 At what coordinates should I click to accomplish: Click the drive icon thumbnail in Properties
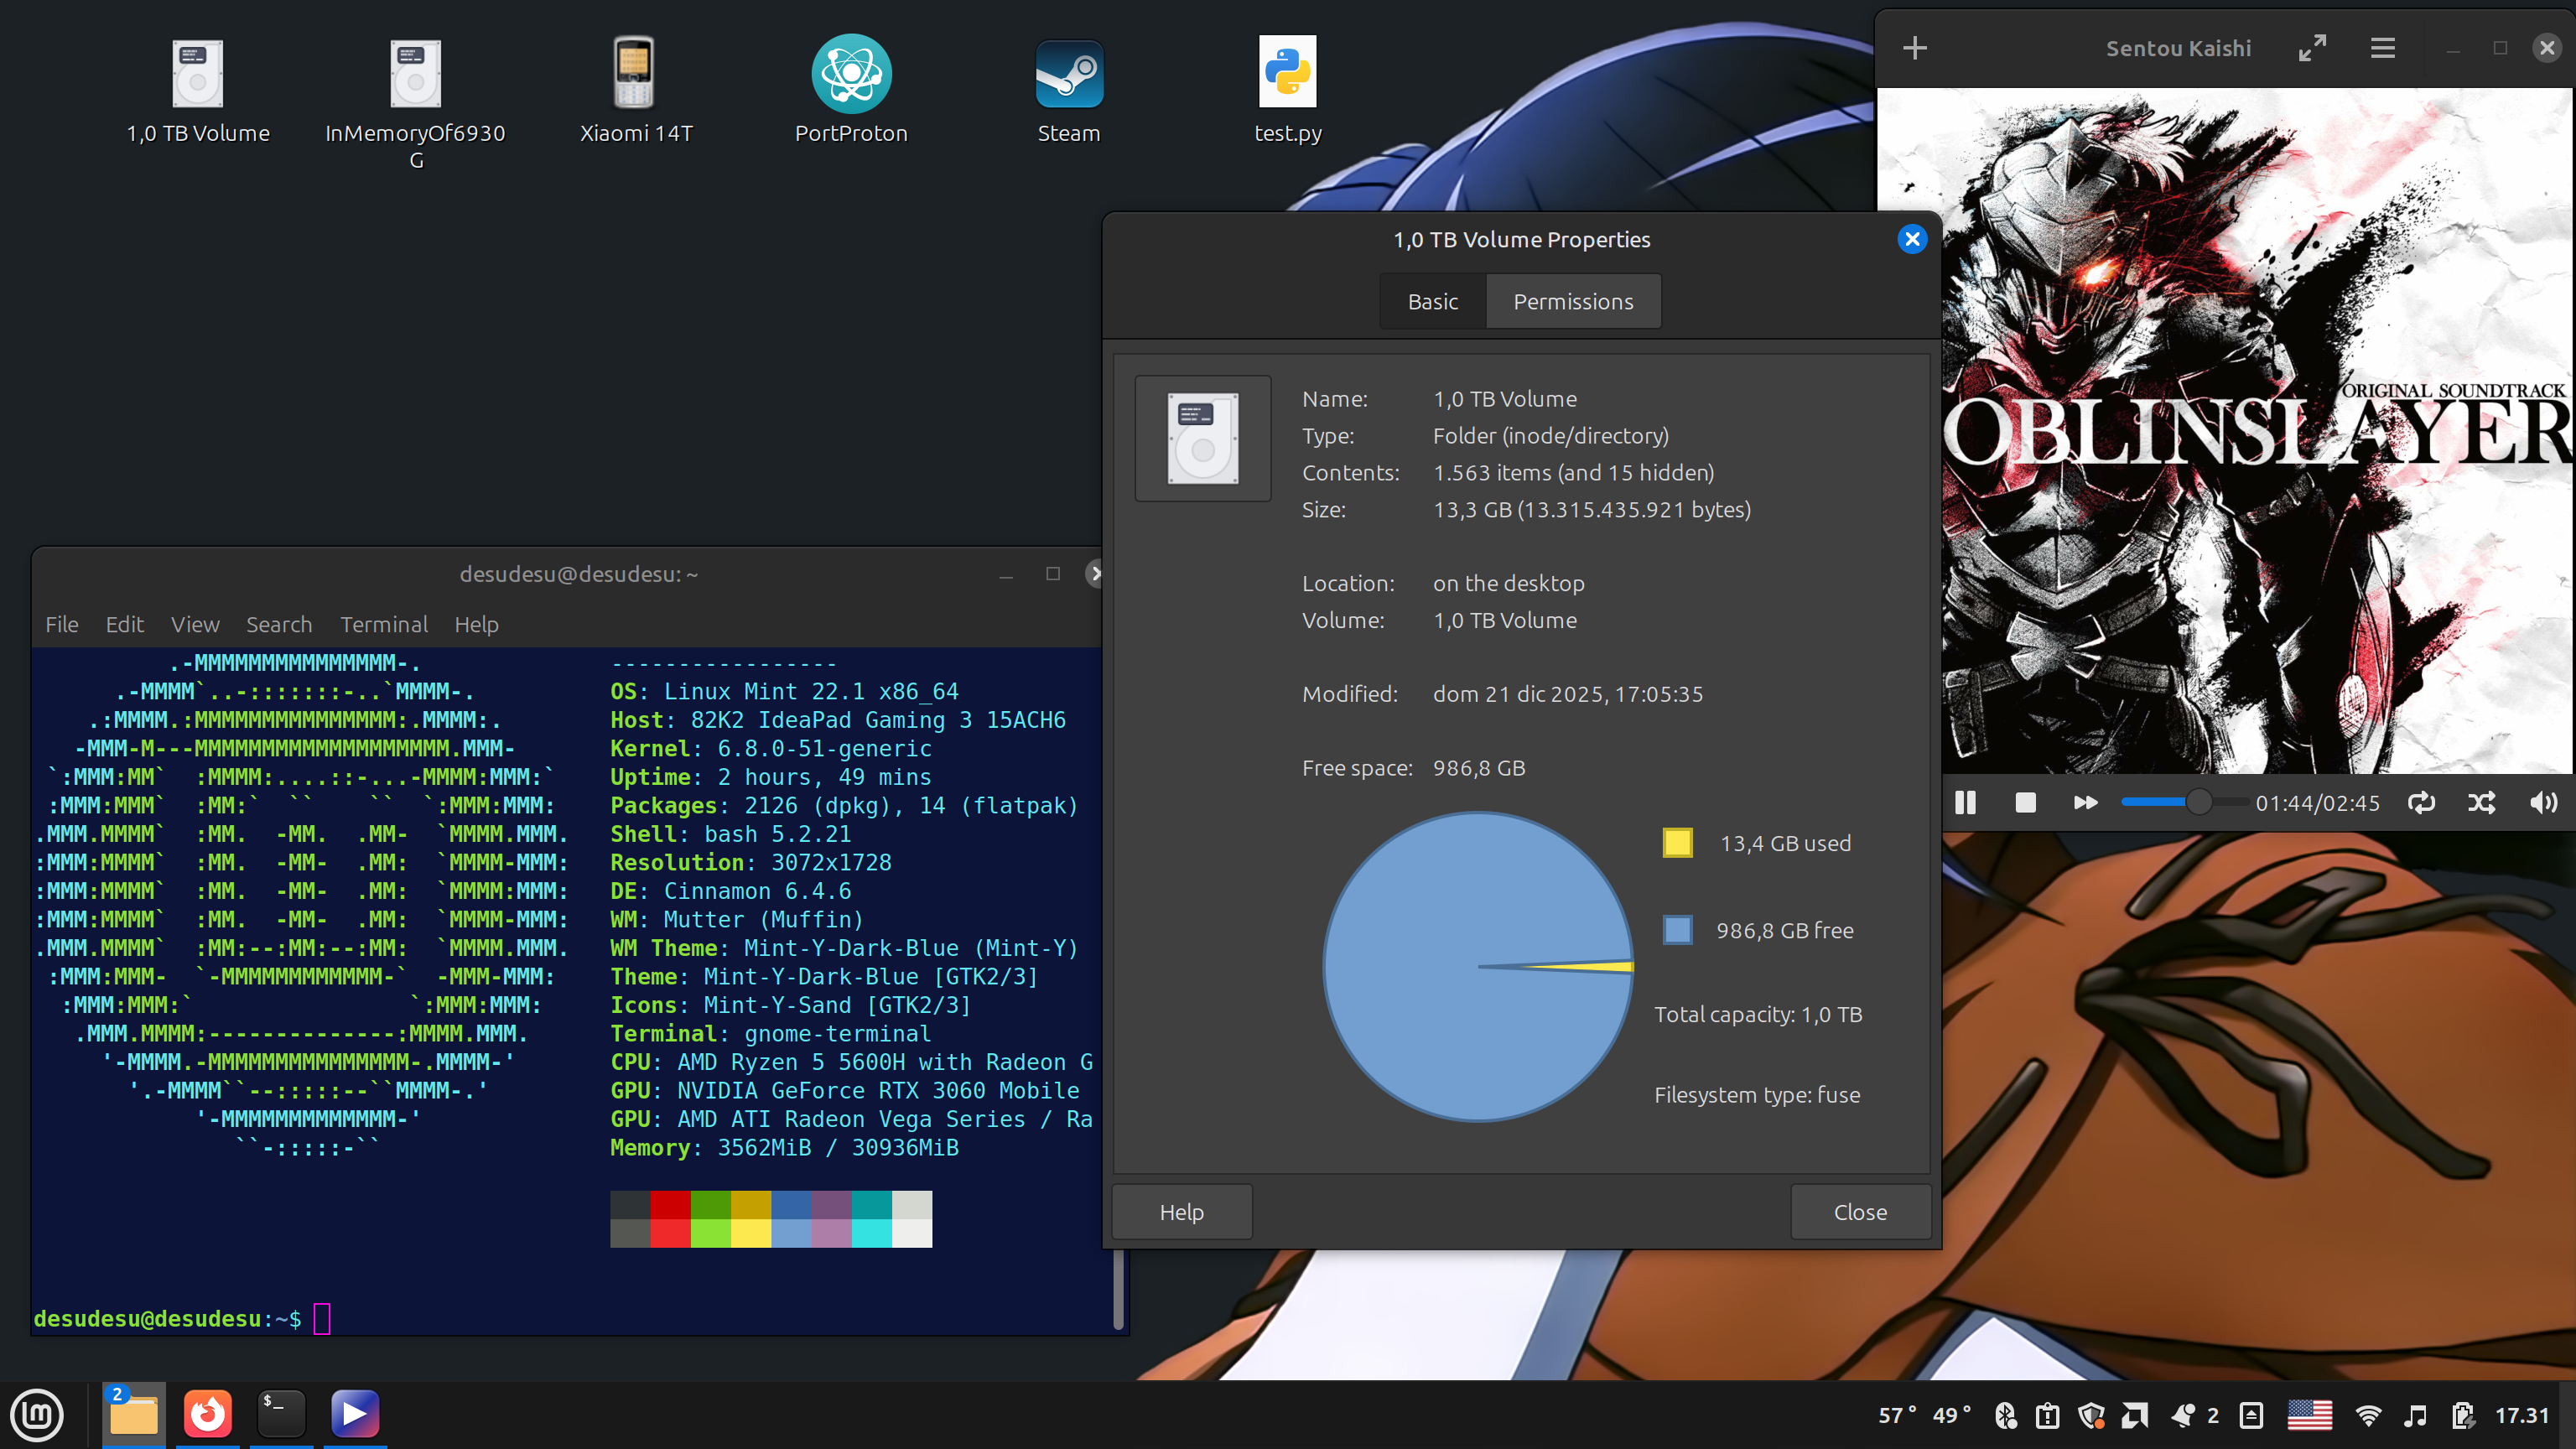click(x=1203, y=438)
